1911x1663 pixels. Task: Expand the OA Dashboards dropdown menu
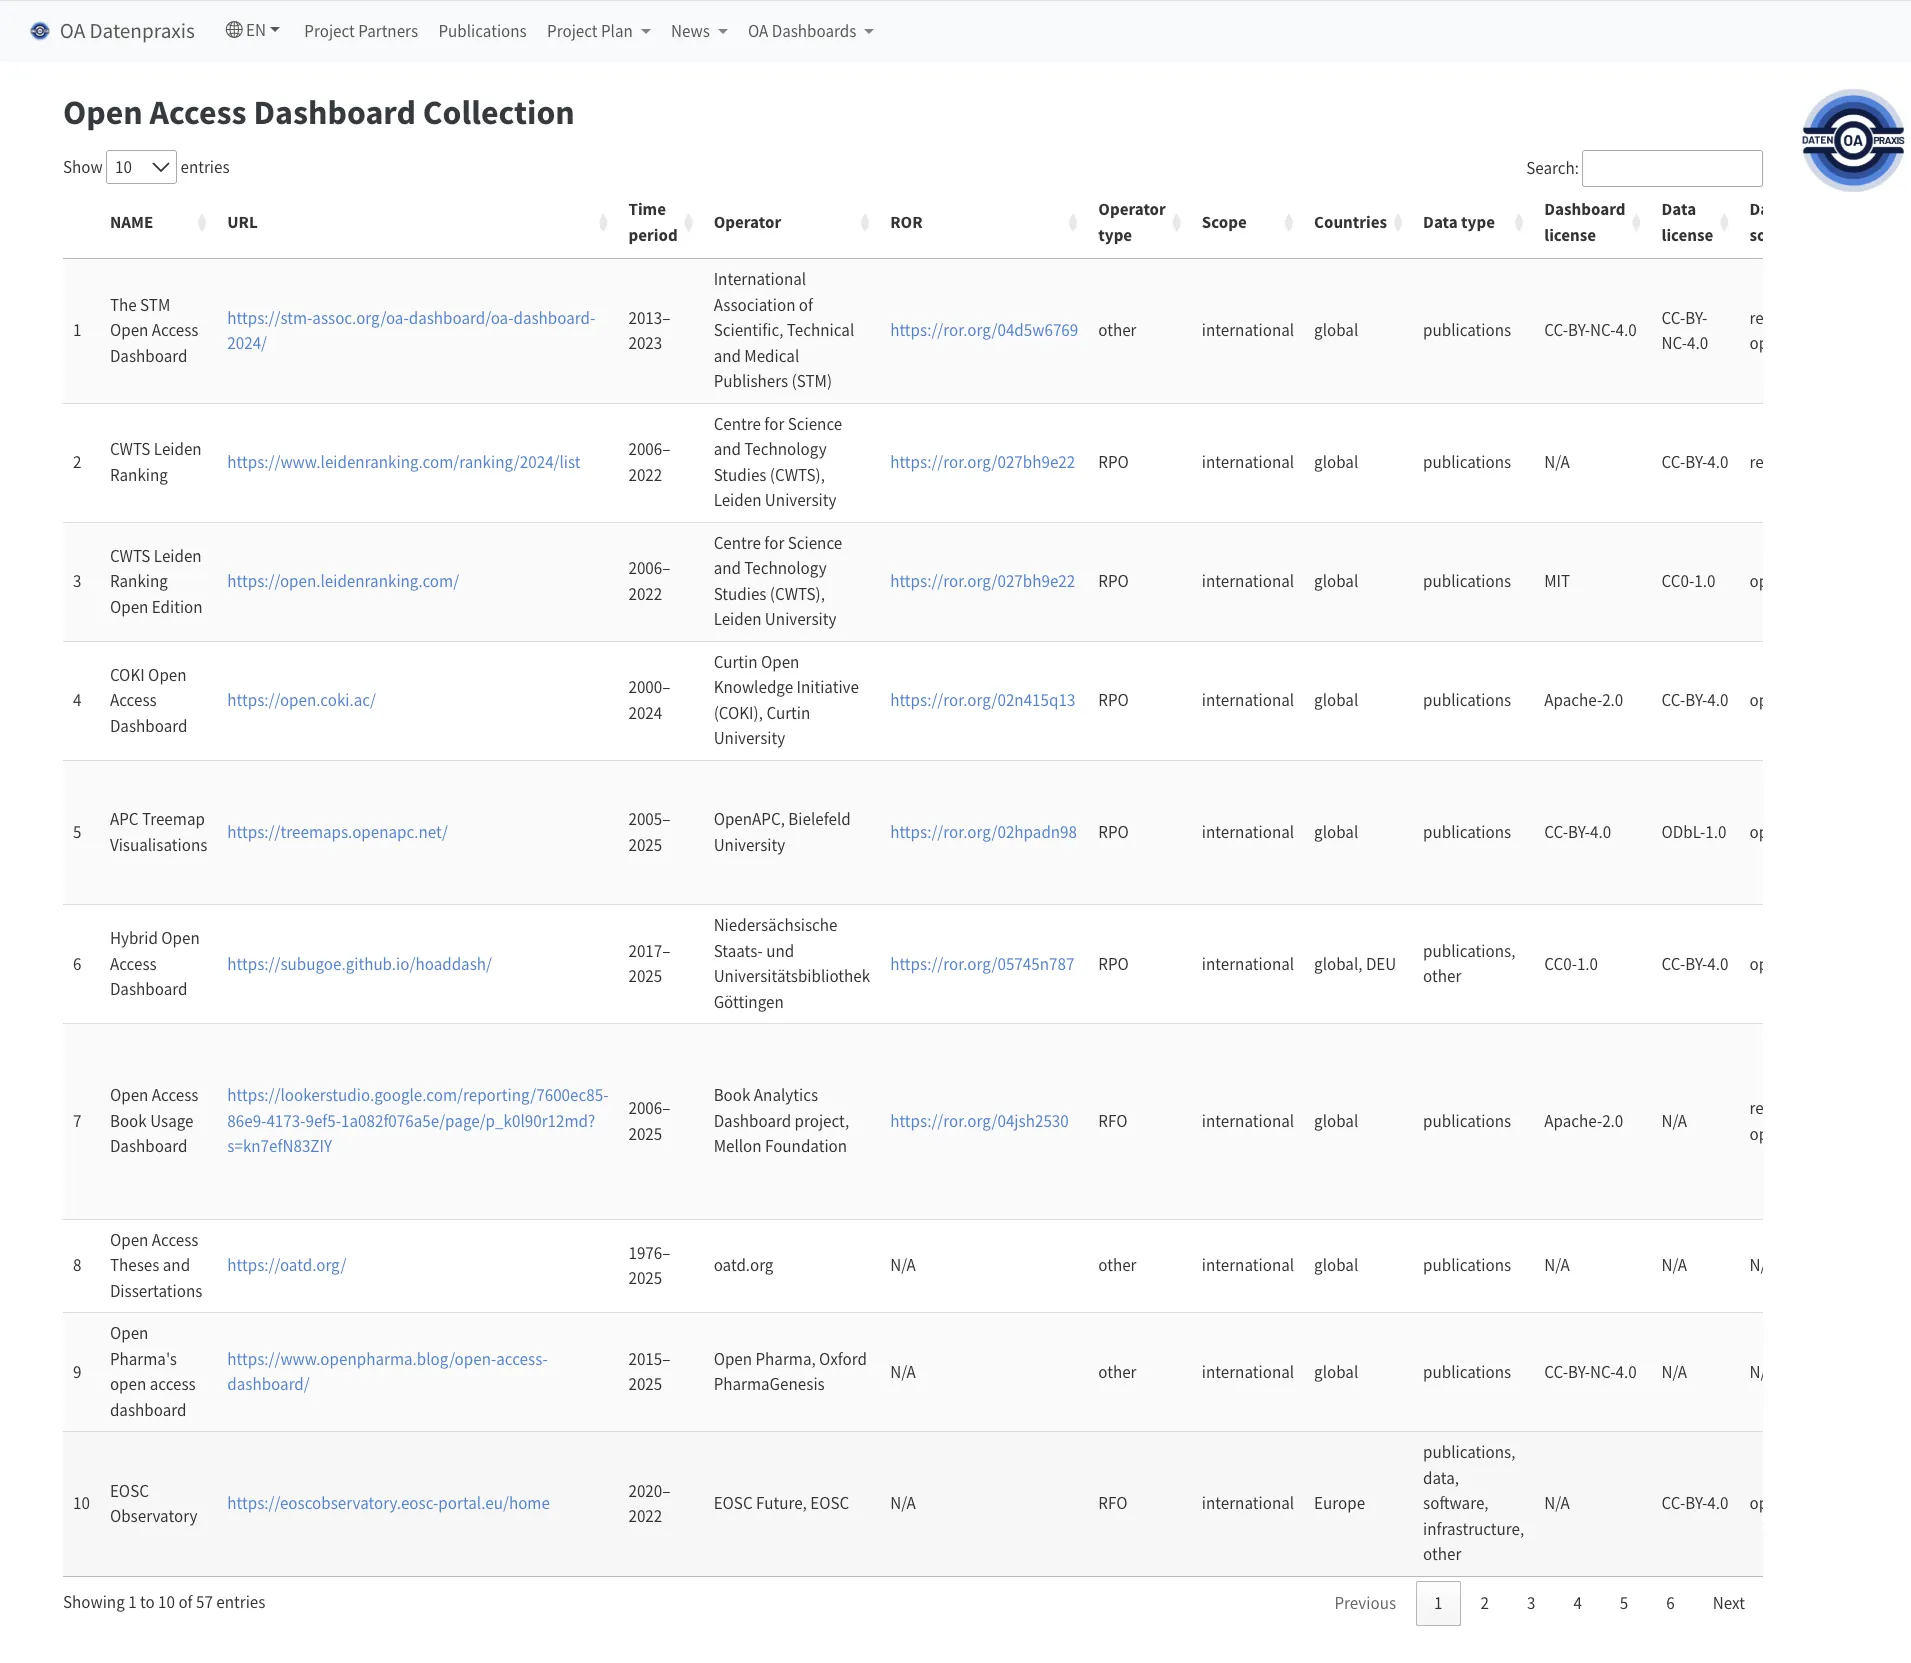click(810, 31)
